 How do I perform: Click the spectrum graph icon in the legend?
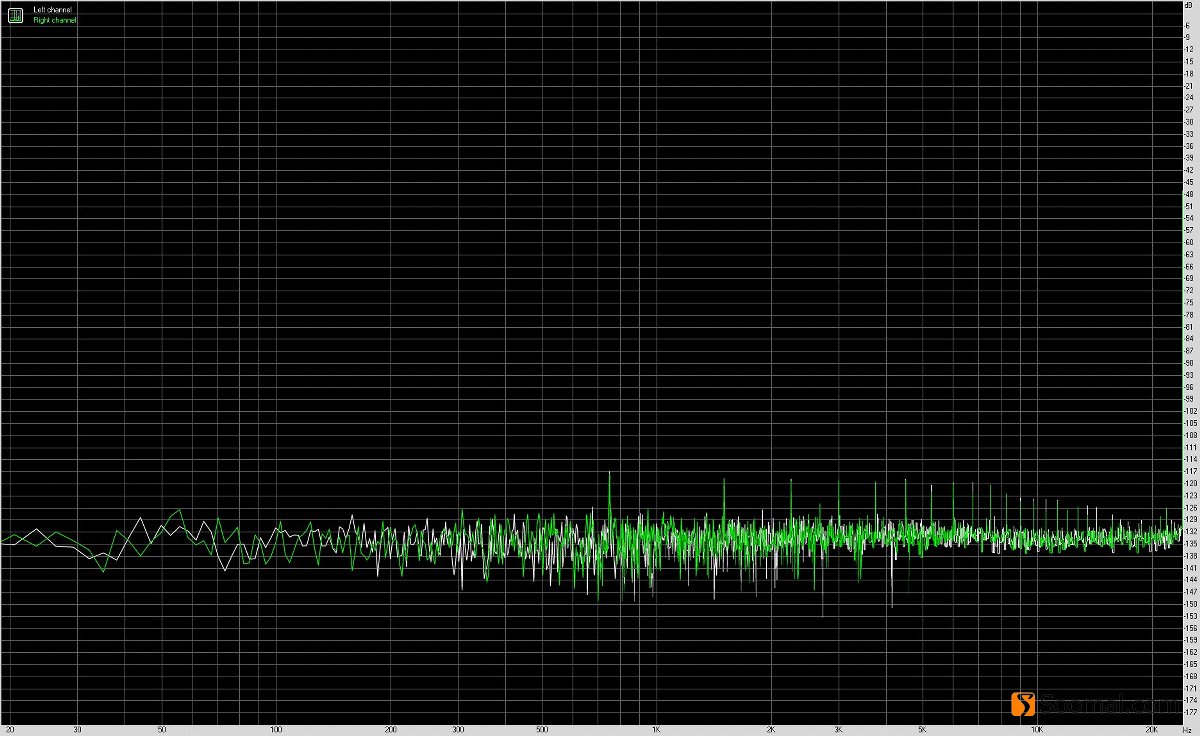coord(16,15)
